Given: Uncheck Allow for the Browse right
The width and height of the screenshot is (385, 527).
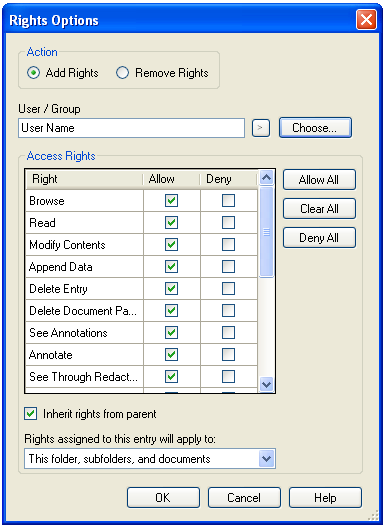Looking at the screenshot, I should pos(171,201).
